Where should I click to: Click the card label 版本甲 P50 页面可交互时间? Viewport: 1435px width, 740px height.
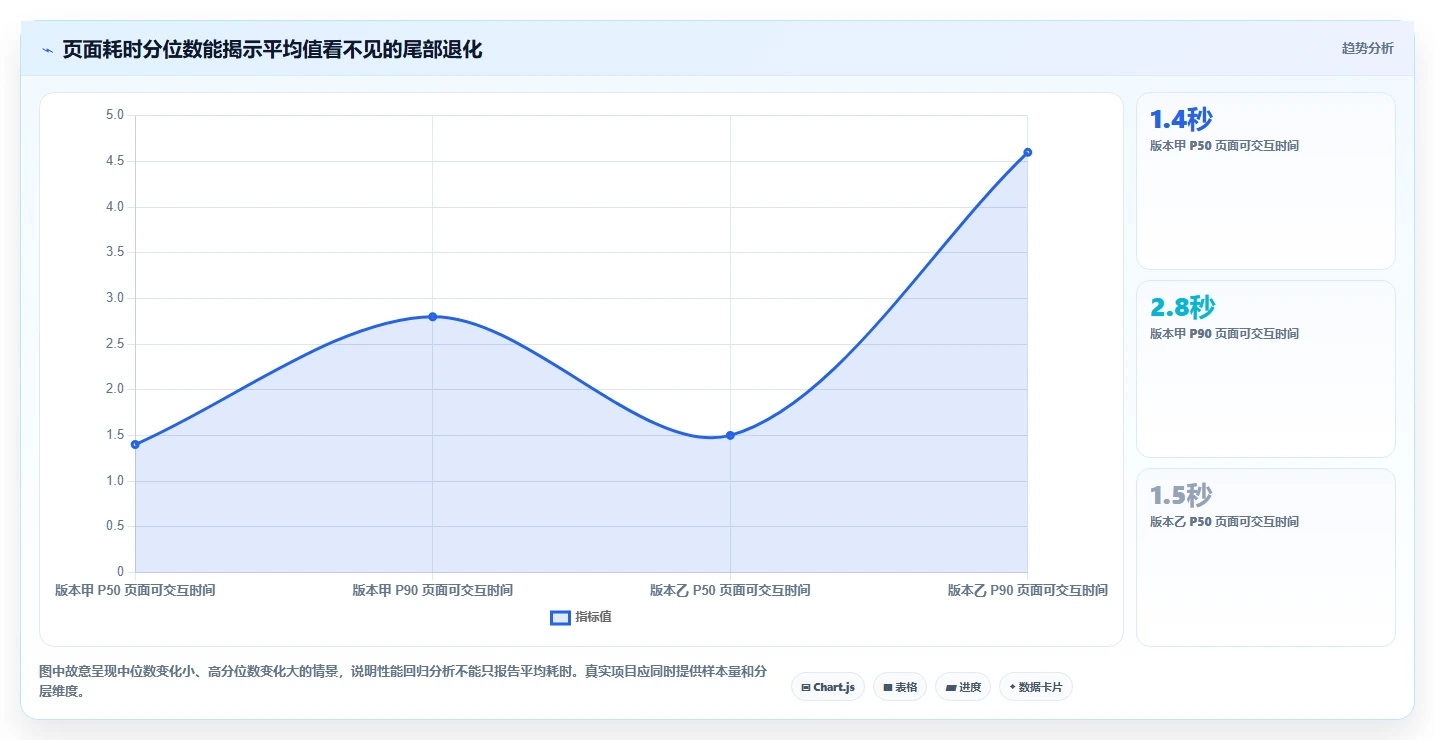1224,146
